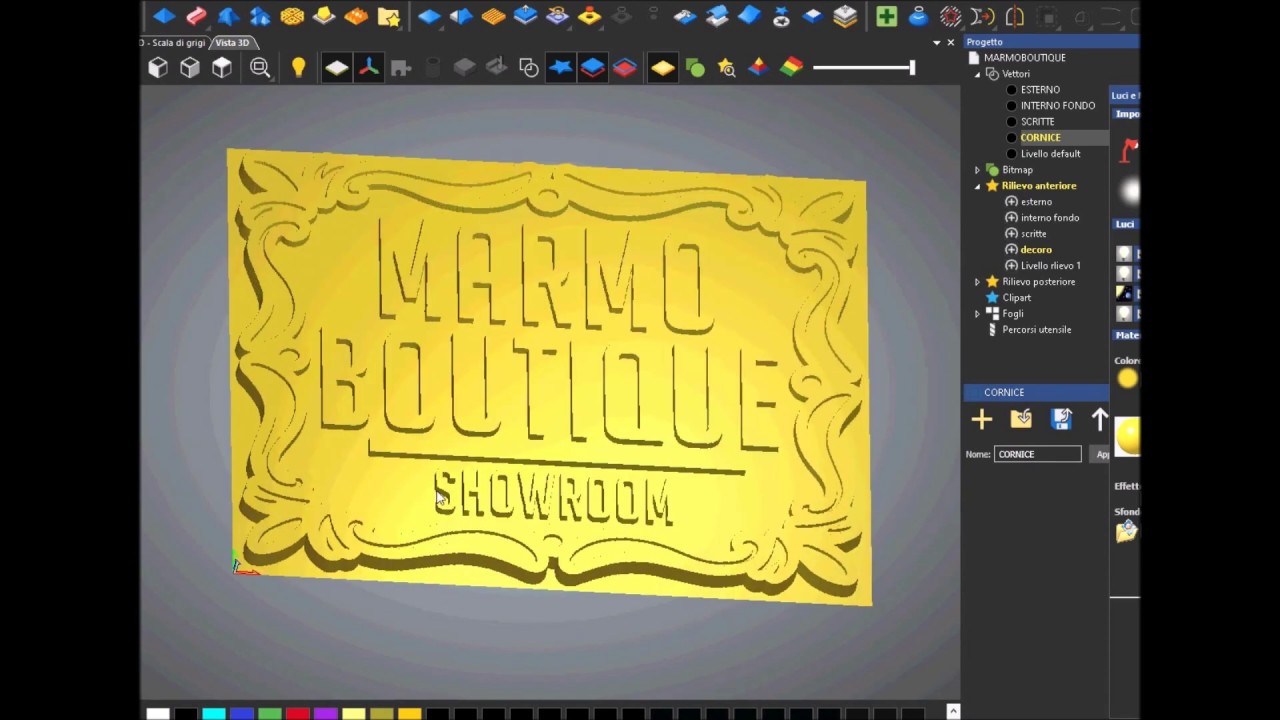The image size is (1280, 720).
Task: Click the blue save layer icon
Action: [x=1061, y=420]
